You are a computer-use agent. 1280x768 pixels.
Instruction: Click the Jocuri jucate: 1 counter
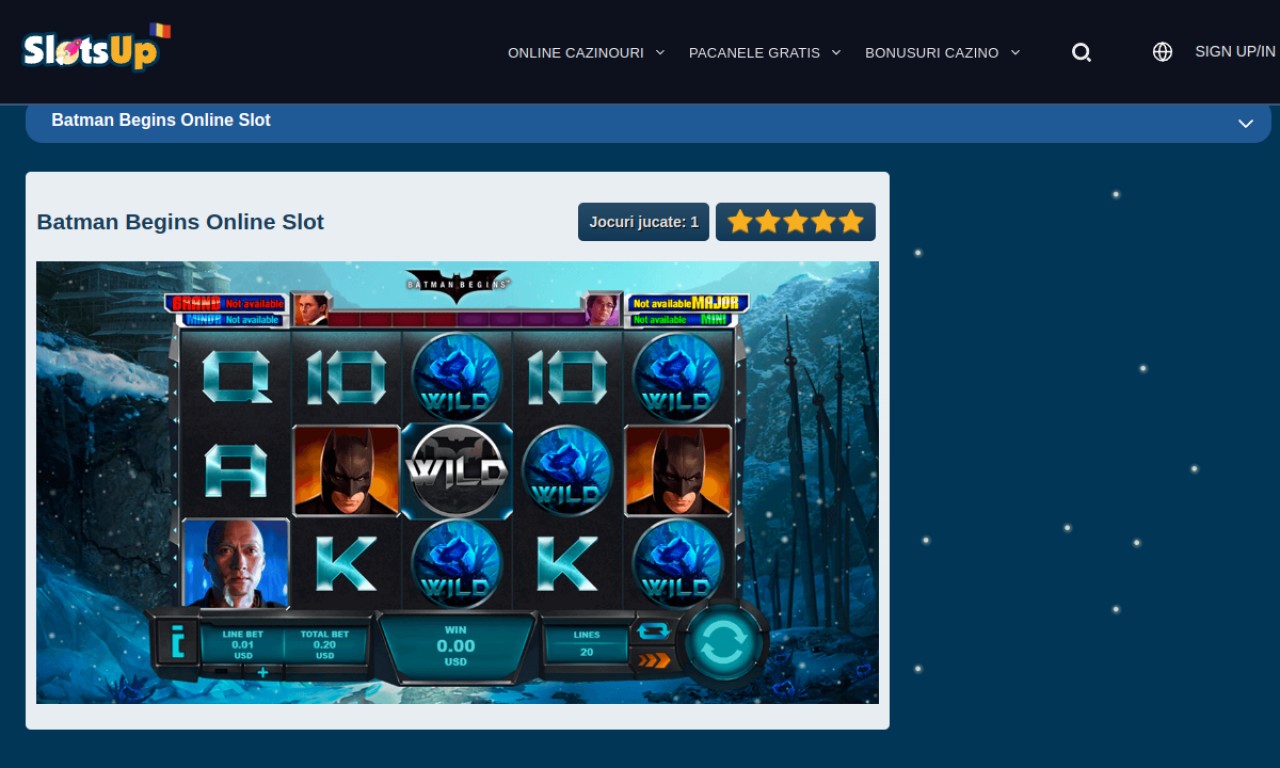644,222
